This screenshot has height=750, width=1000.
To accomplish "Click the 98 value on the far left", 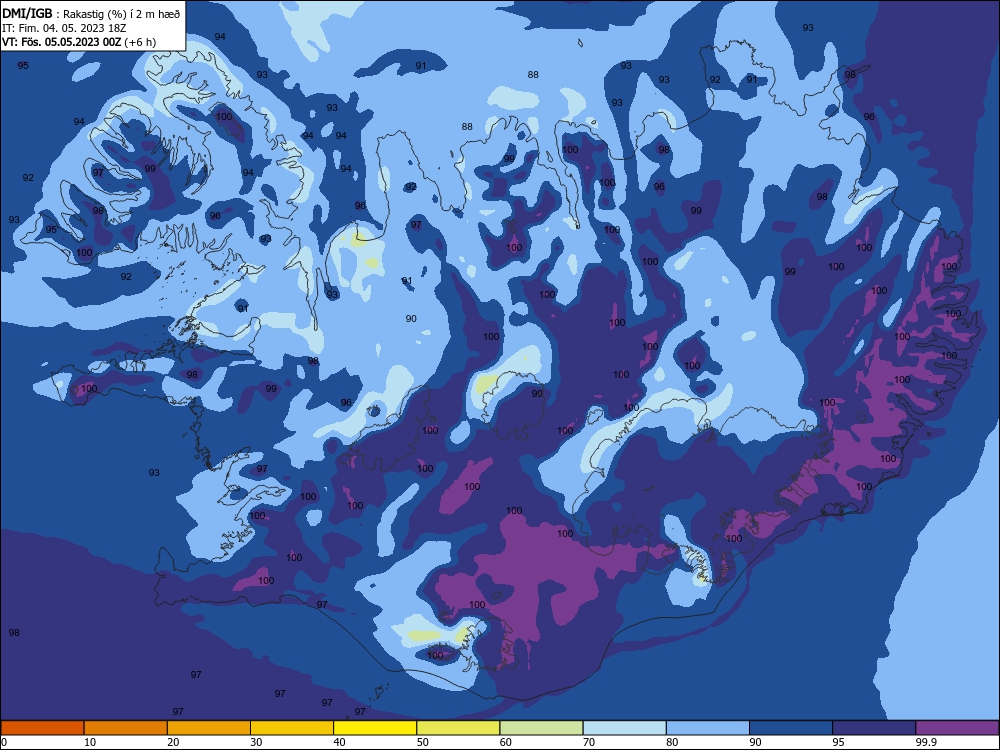I will pos(14,633).
